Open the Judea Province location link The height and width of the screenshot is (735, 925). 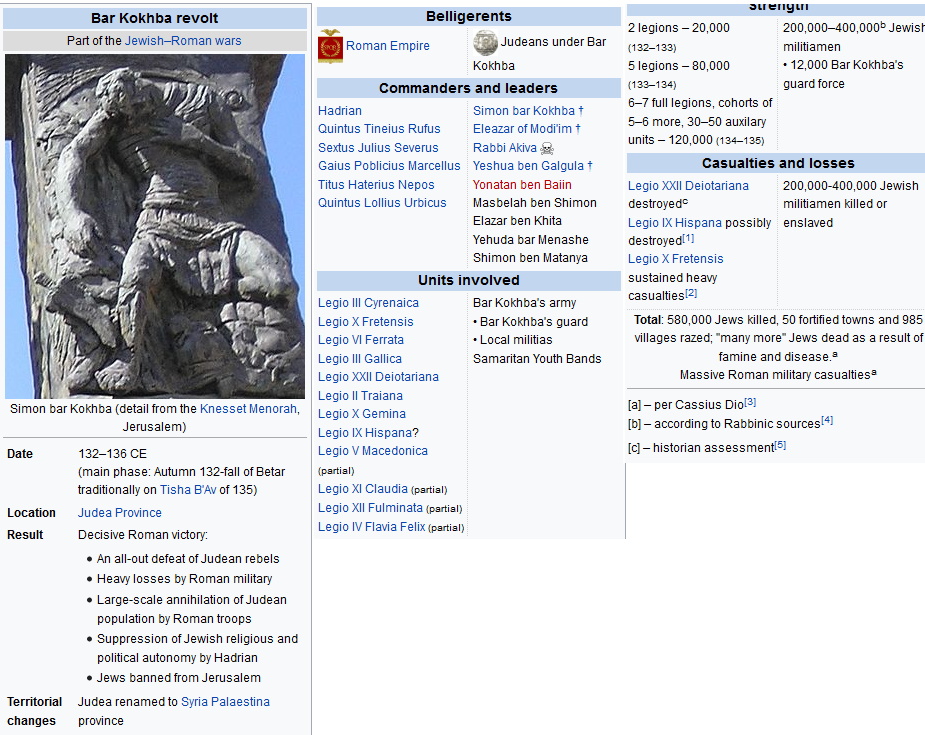(119, 513)
